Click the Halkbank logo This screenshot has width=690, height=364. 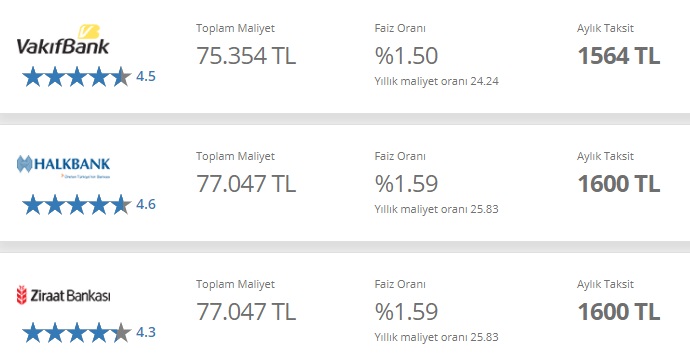63,167
